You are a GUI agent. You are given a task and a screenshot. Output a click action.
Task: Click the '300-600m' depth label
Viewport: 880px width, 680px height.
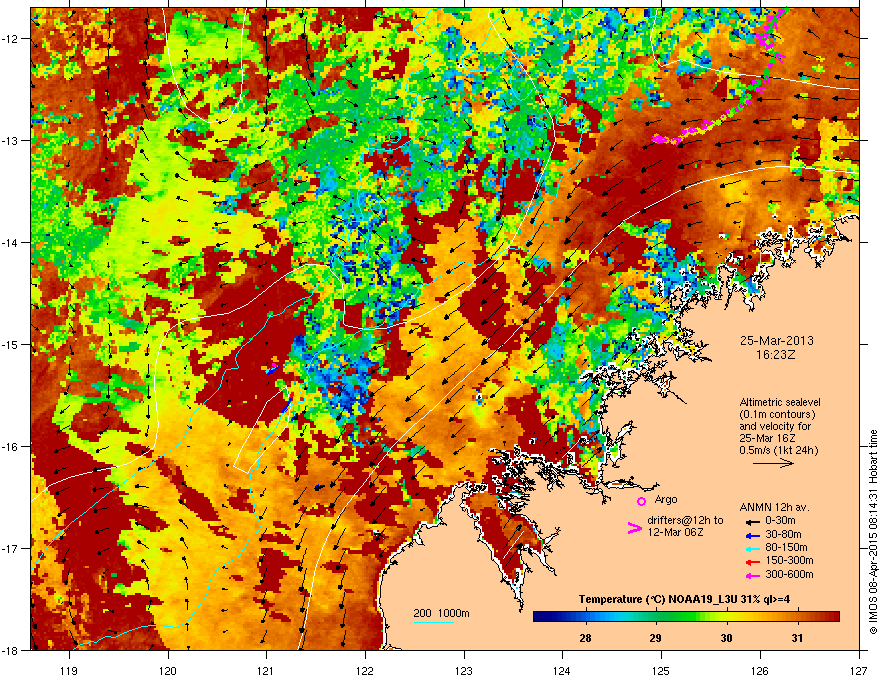pyautogui.click(x=789, y=575)
